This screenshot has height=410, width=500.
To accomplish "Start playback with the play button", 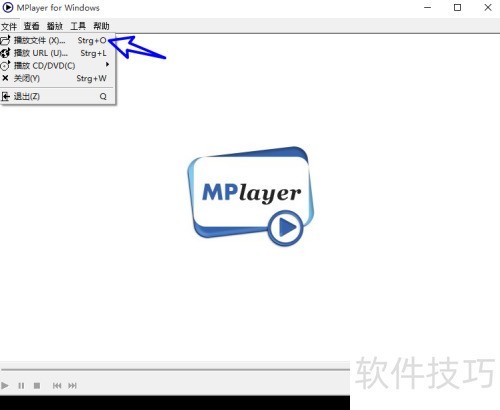I will [5, 386].
